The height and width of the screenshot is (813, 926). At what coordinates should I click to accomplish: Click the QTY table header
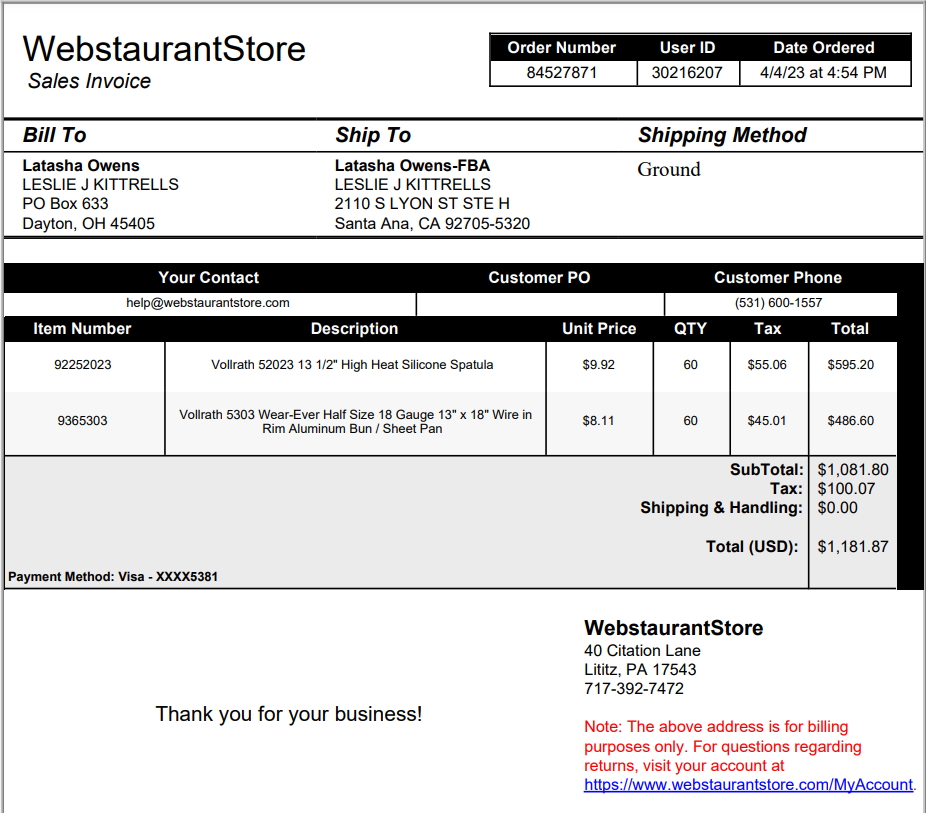pyautogui.click(x=690, y=329)
